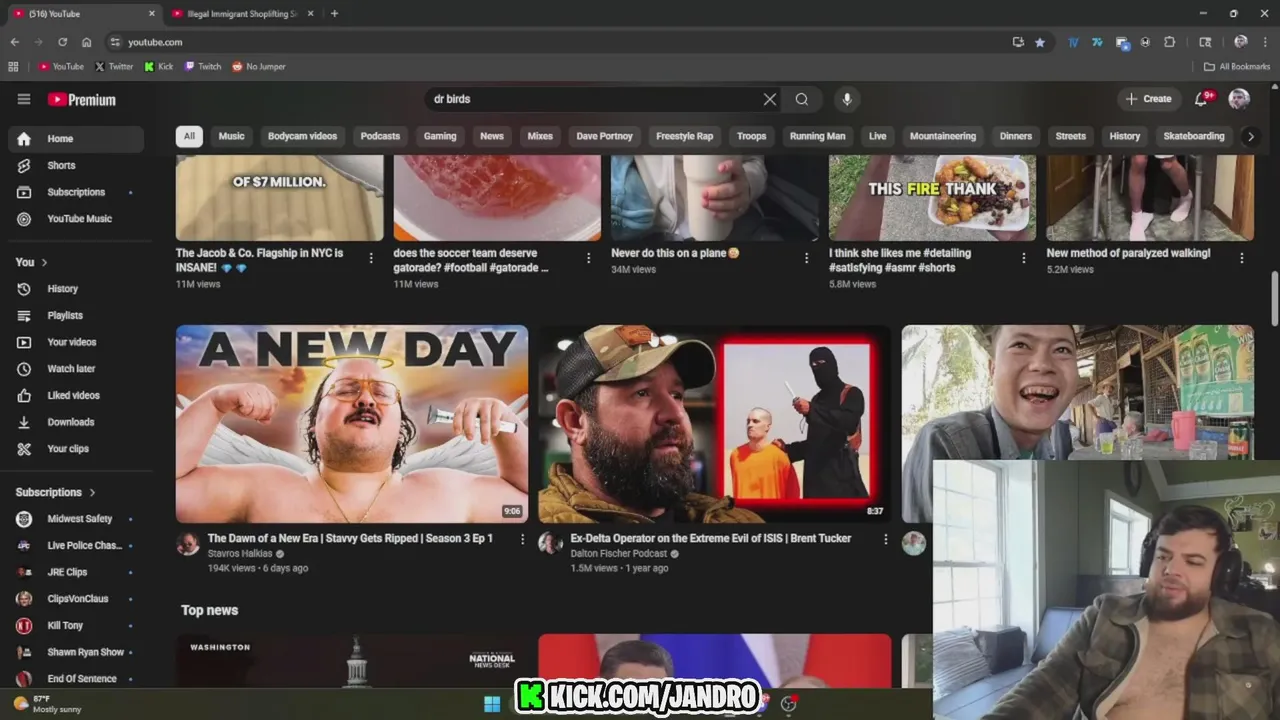Viewport: 1280px width, 720px height.
Task: Expand the You section chevron
Action: 44,262
